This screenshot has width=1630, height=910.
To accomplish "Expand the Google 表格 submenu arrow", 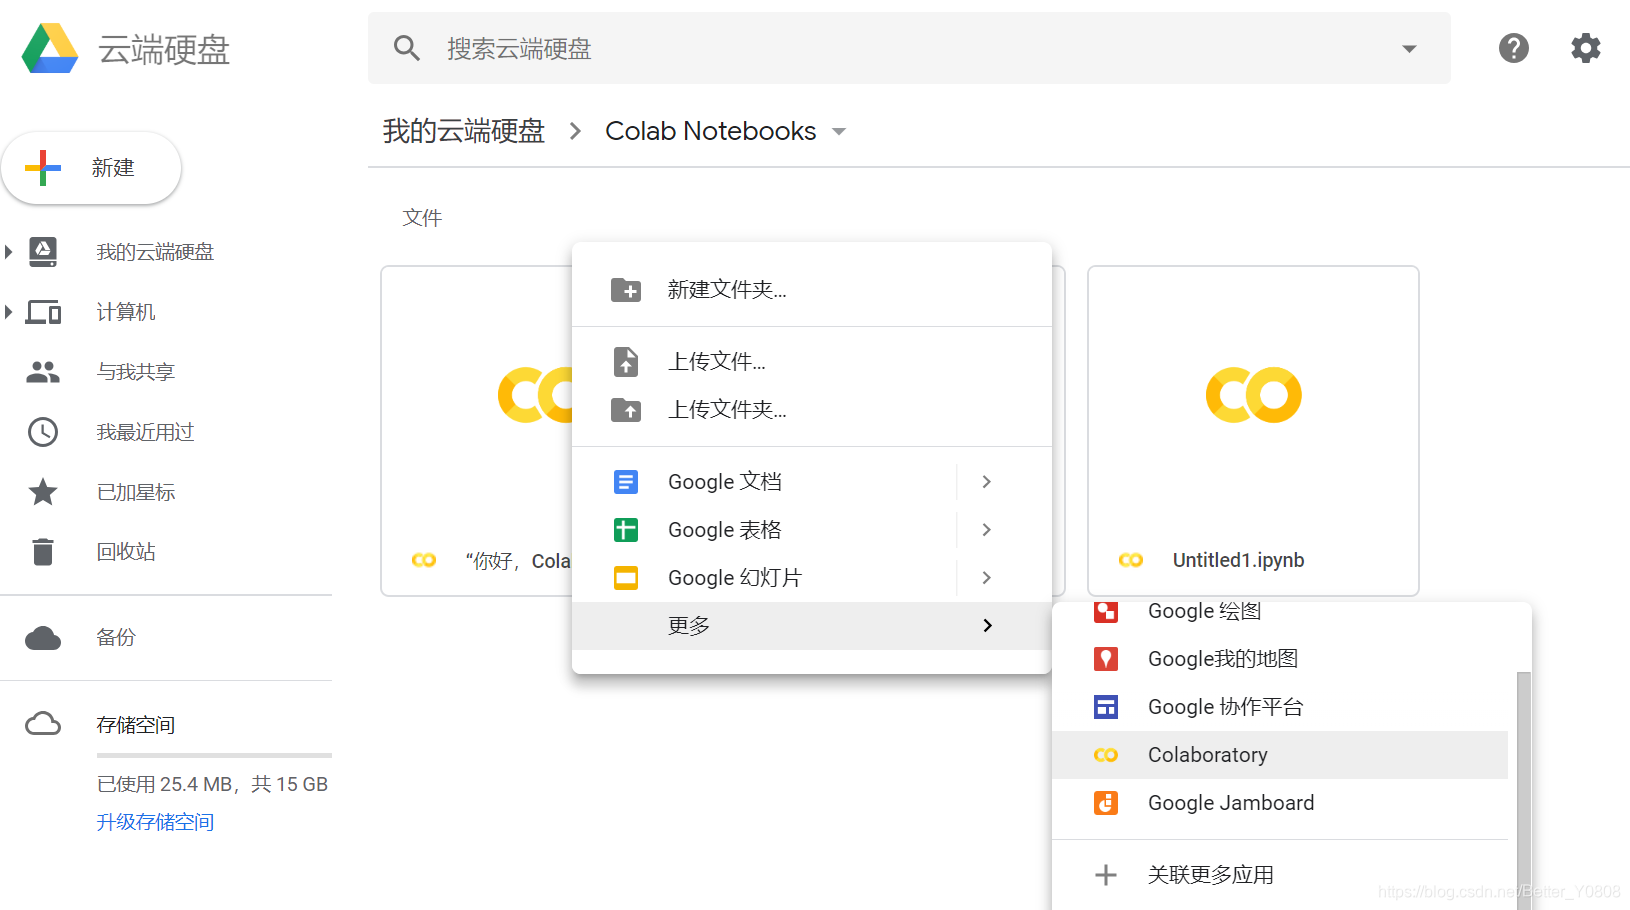I will (x=987, y=530).
